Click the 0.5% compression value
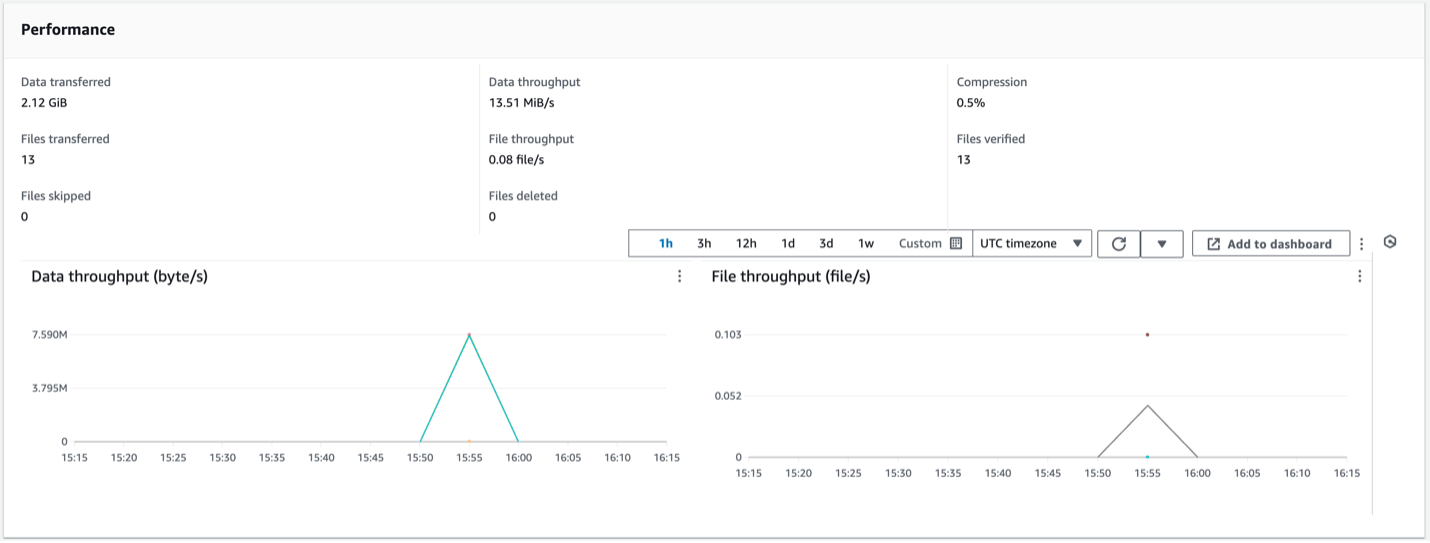Viewport: 1430px width, 543px height. coord(971,102)
